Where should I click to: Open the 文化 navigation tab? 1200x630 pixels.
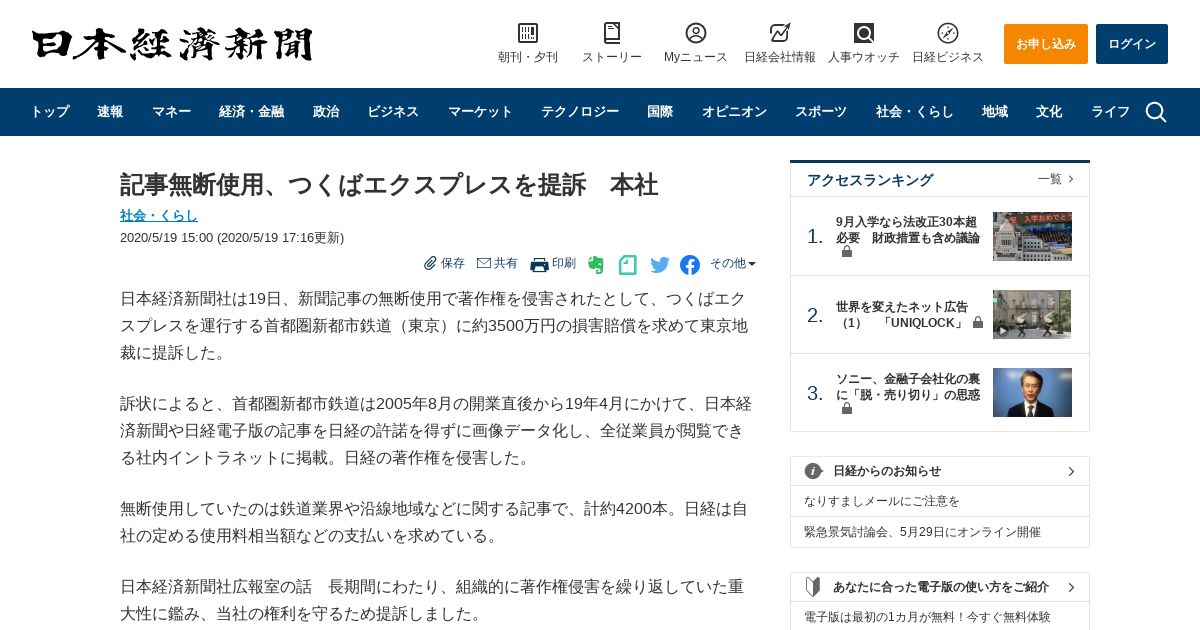1049,112
